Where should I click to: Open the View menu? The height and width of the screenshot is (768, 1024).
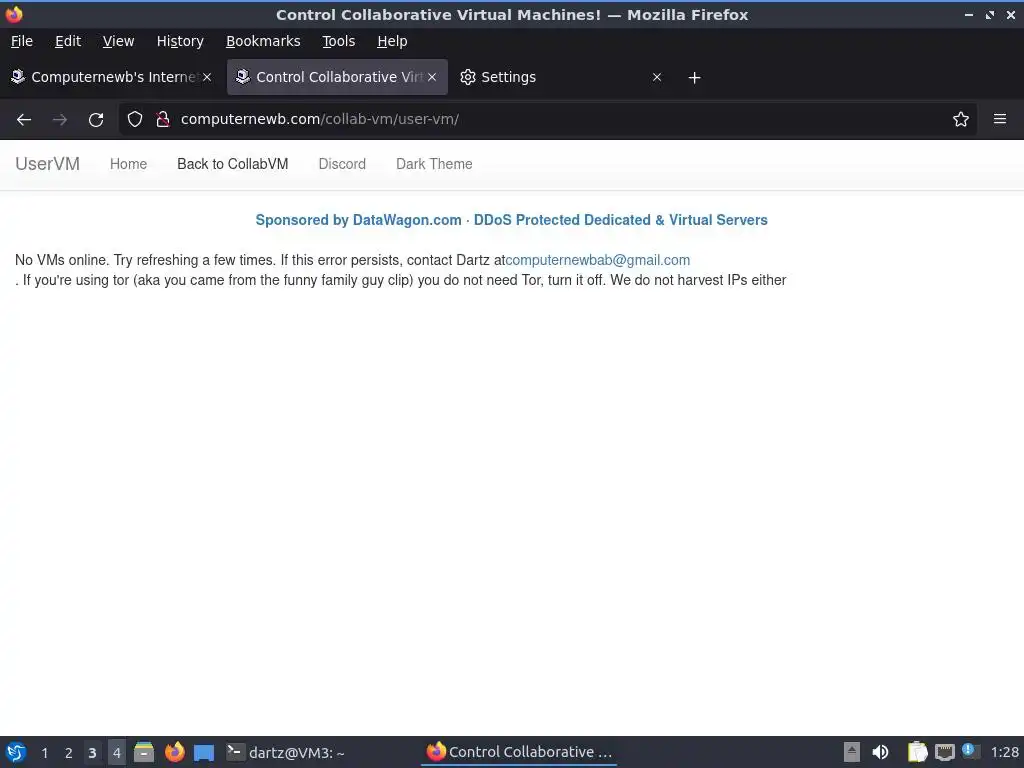point(118,41)
